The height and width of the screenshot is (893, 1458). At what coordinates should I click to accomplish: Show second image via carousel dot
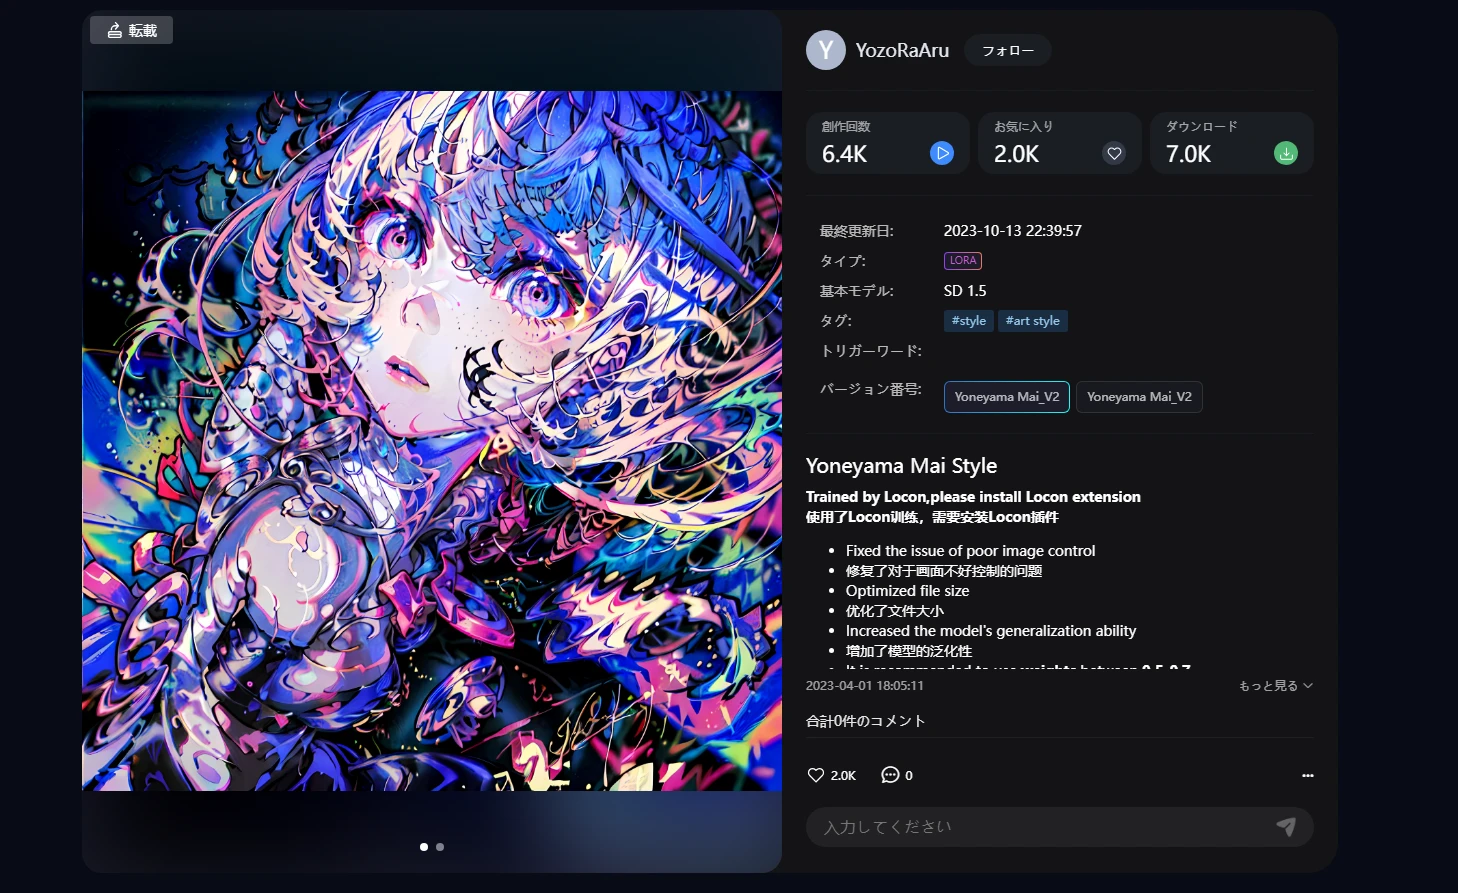click(x=440, y=847)
